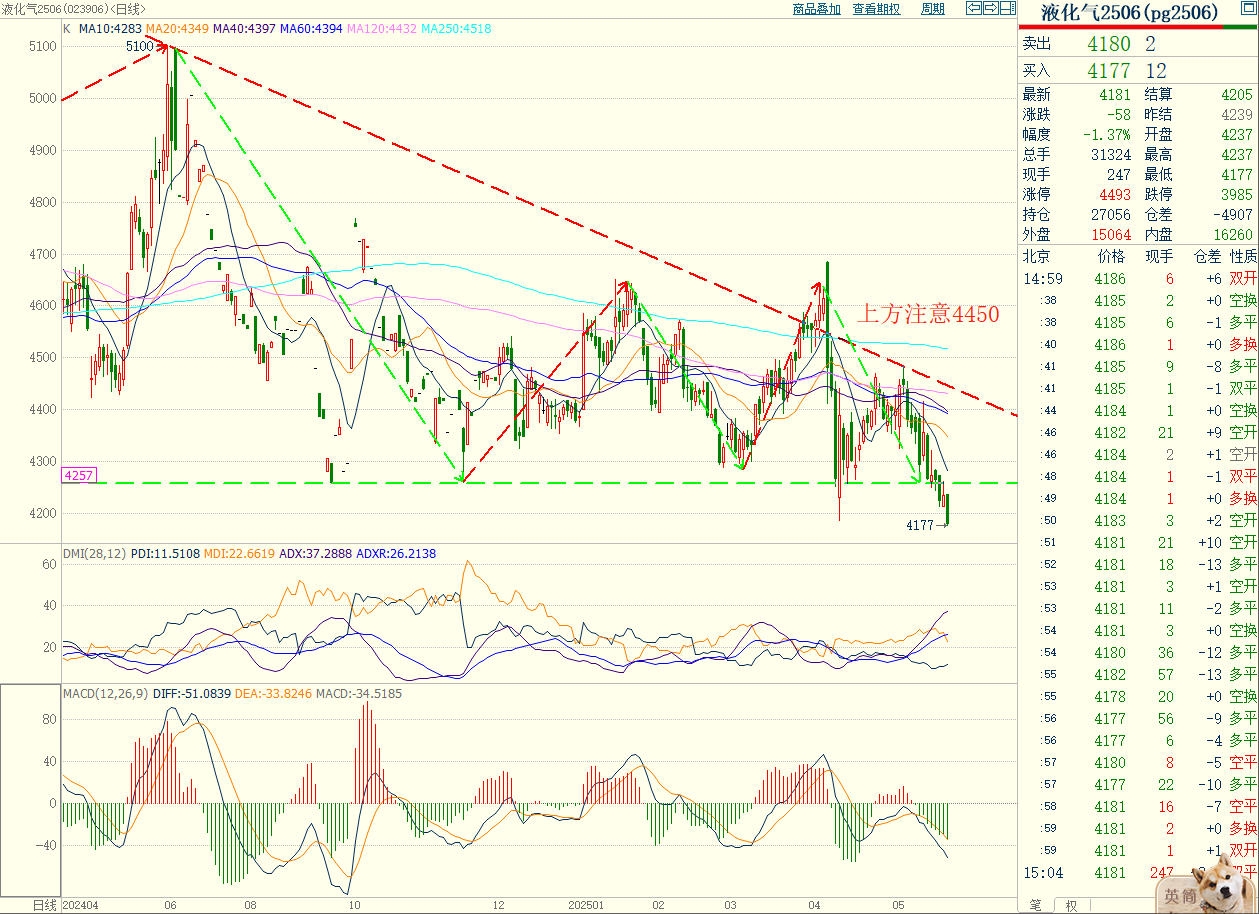This screenshot has height=914, width=1259.
Task: Click the 4177 low price label on the chart
Action: pos(920,525)
